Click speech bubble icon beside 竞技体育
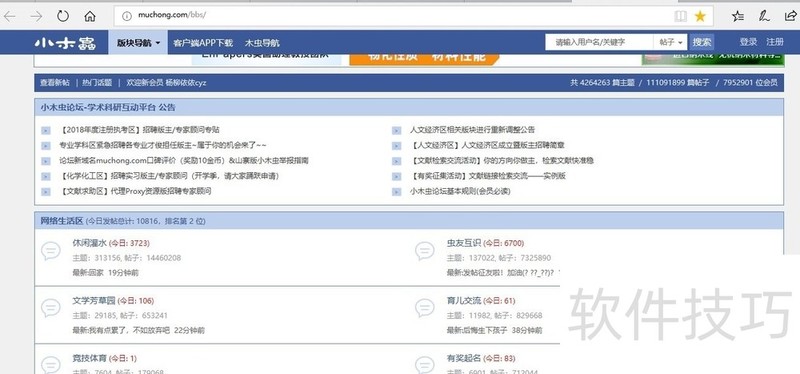The image size is (800, 374). 51,365
